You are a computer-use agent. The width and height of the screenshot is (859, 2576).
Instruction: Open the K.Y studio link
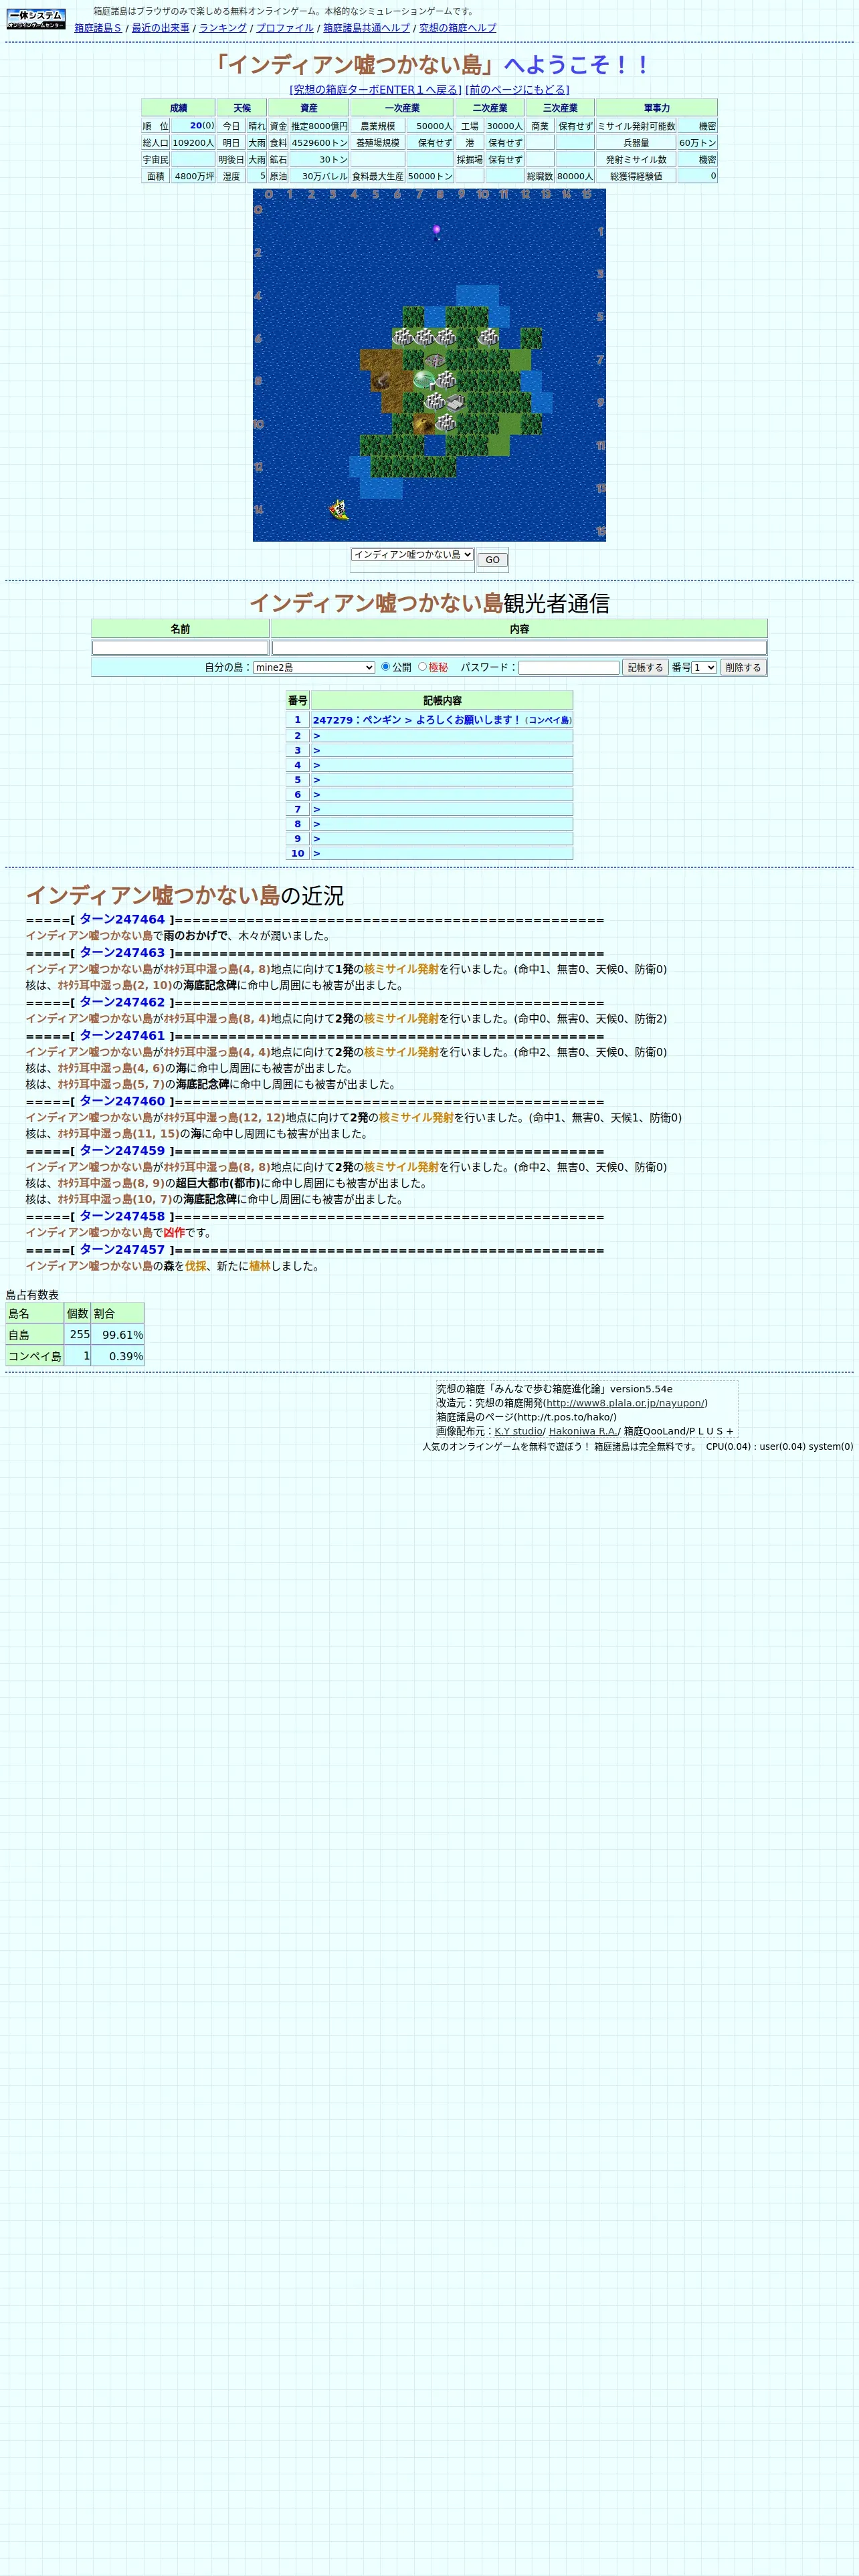(x=518, y=1431)
